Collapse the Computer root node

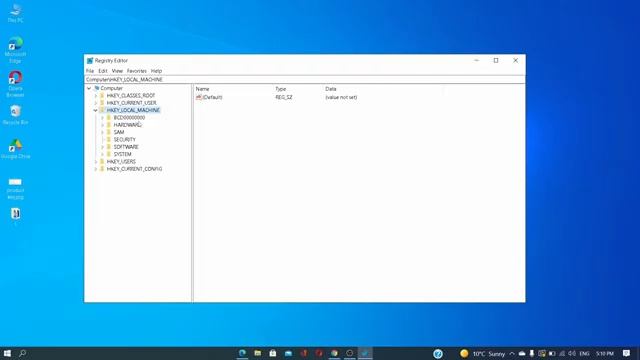[x=89, y=88]
